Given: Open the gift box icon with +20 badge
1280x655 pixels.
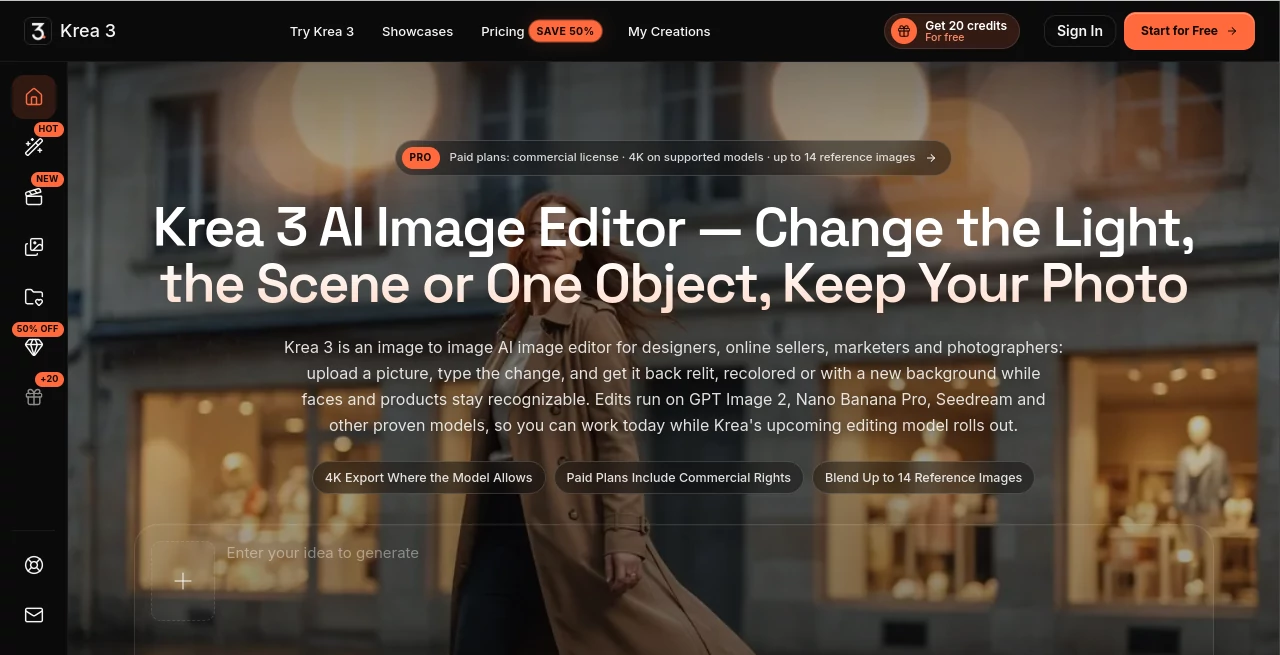Looking at the screenshot, I should pos(34,397).
